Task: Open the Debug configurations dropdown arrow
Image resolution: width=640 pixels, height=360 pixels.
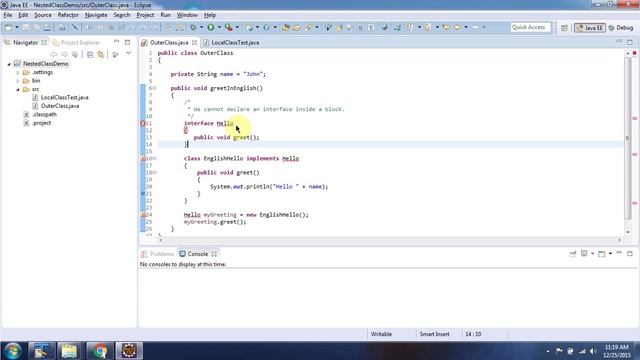Action: pos(201,27)
